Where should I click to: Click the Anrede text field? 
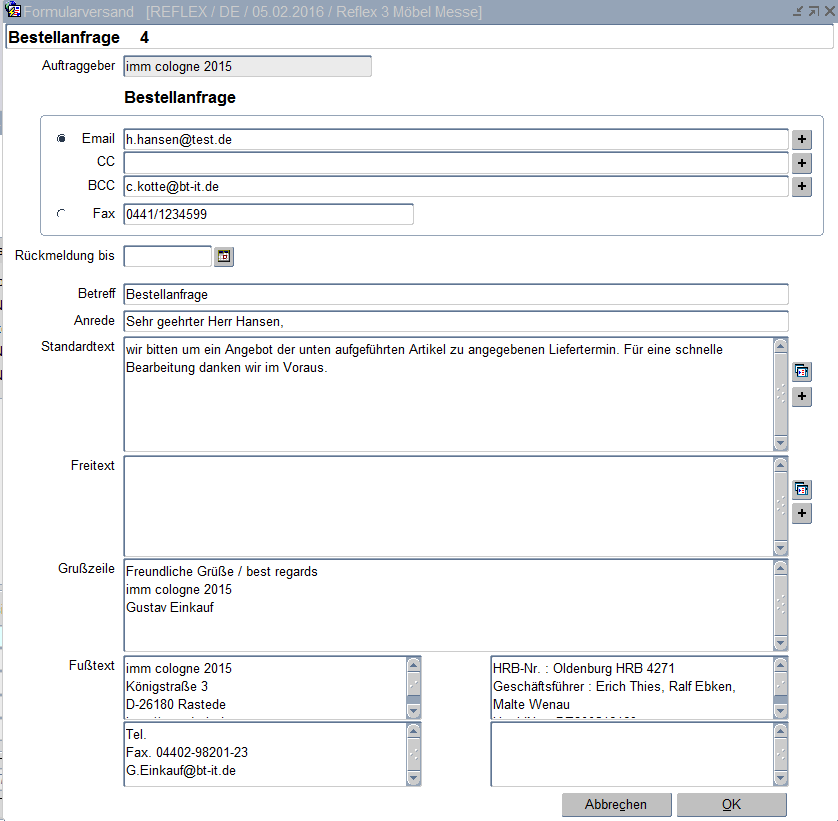coord(455,321)
